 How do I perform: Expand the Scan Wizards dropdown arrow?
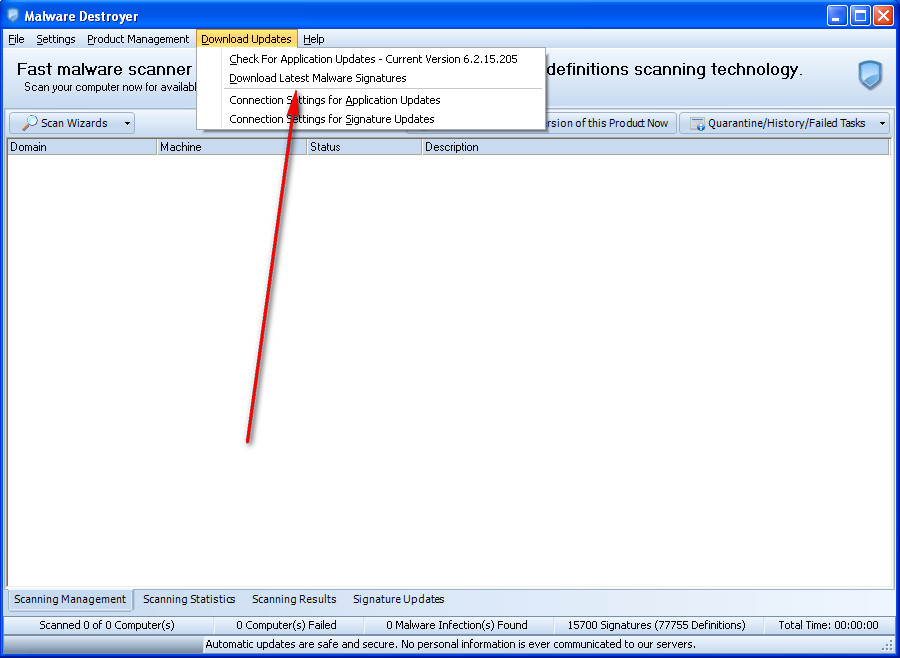tap(127, 123)
